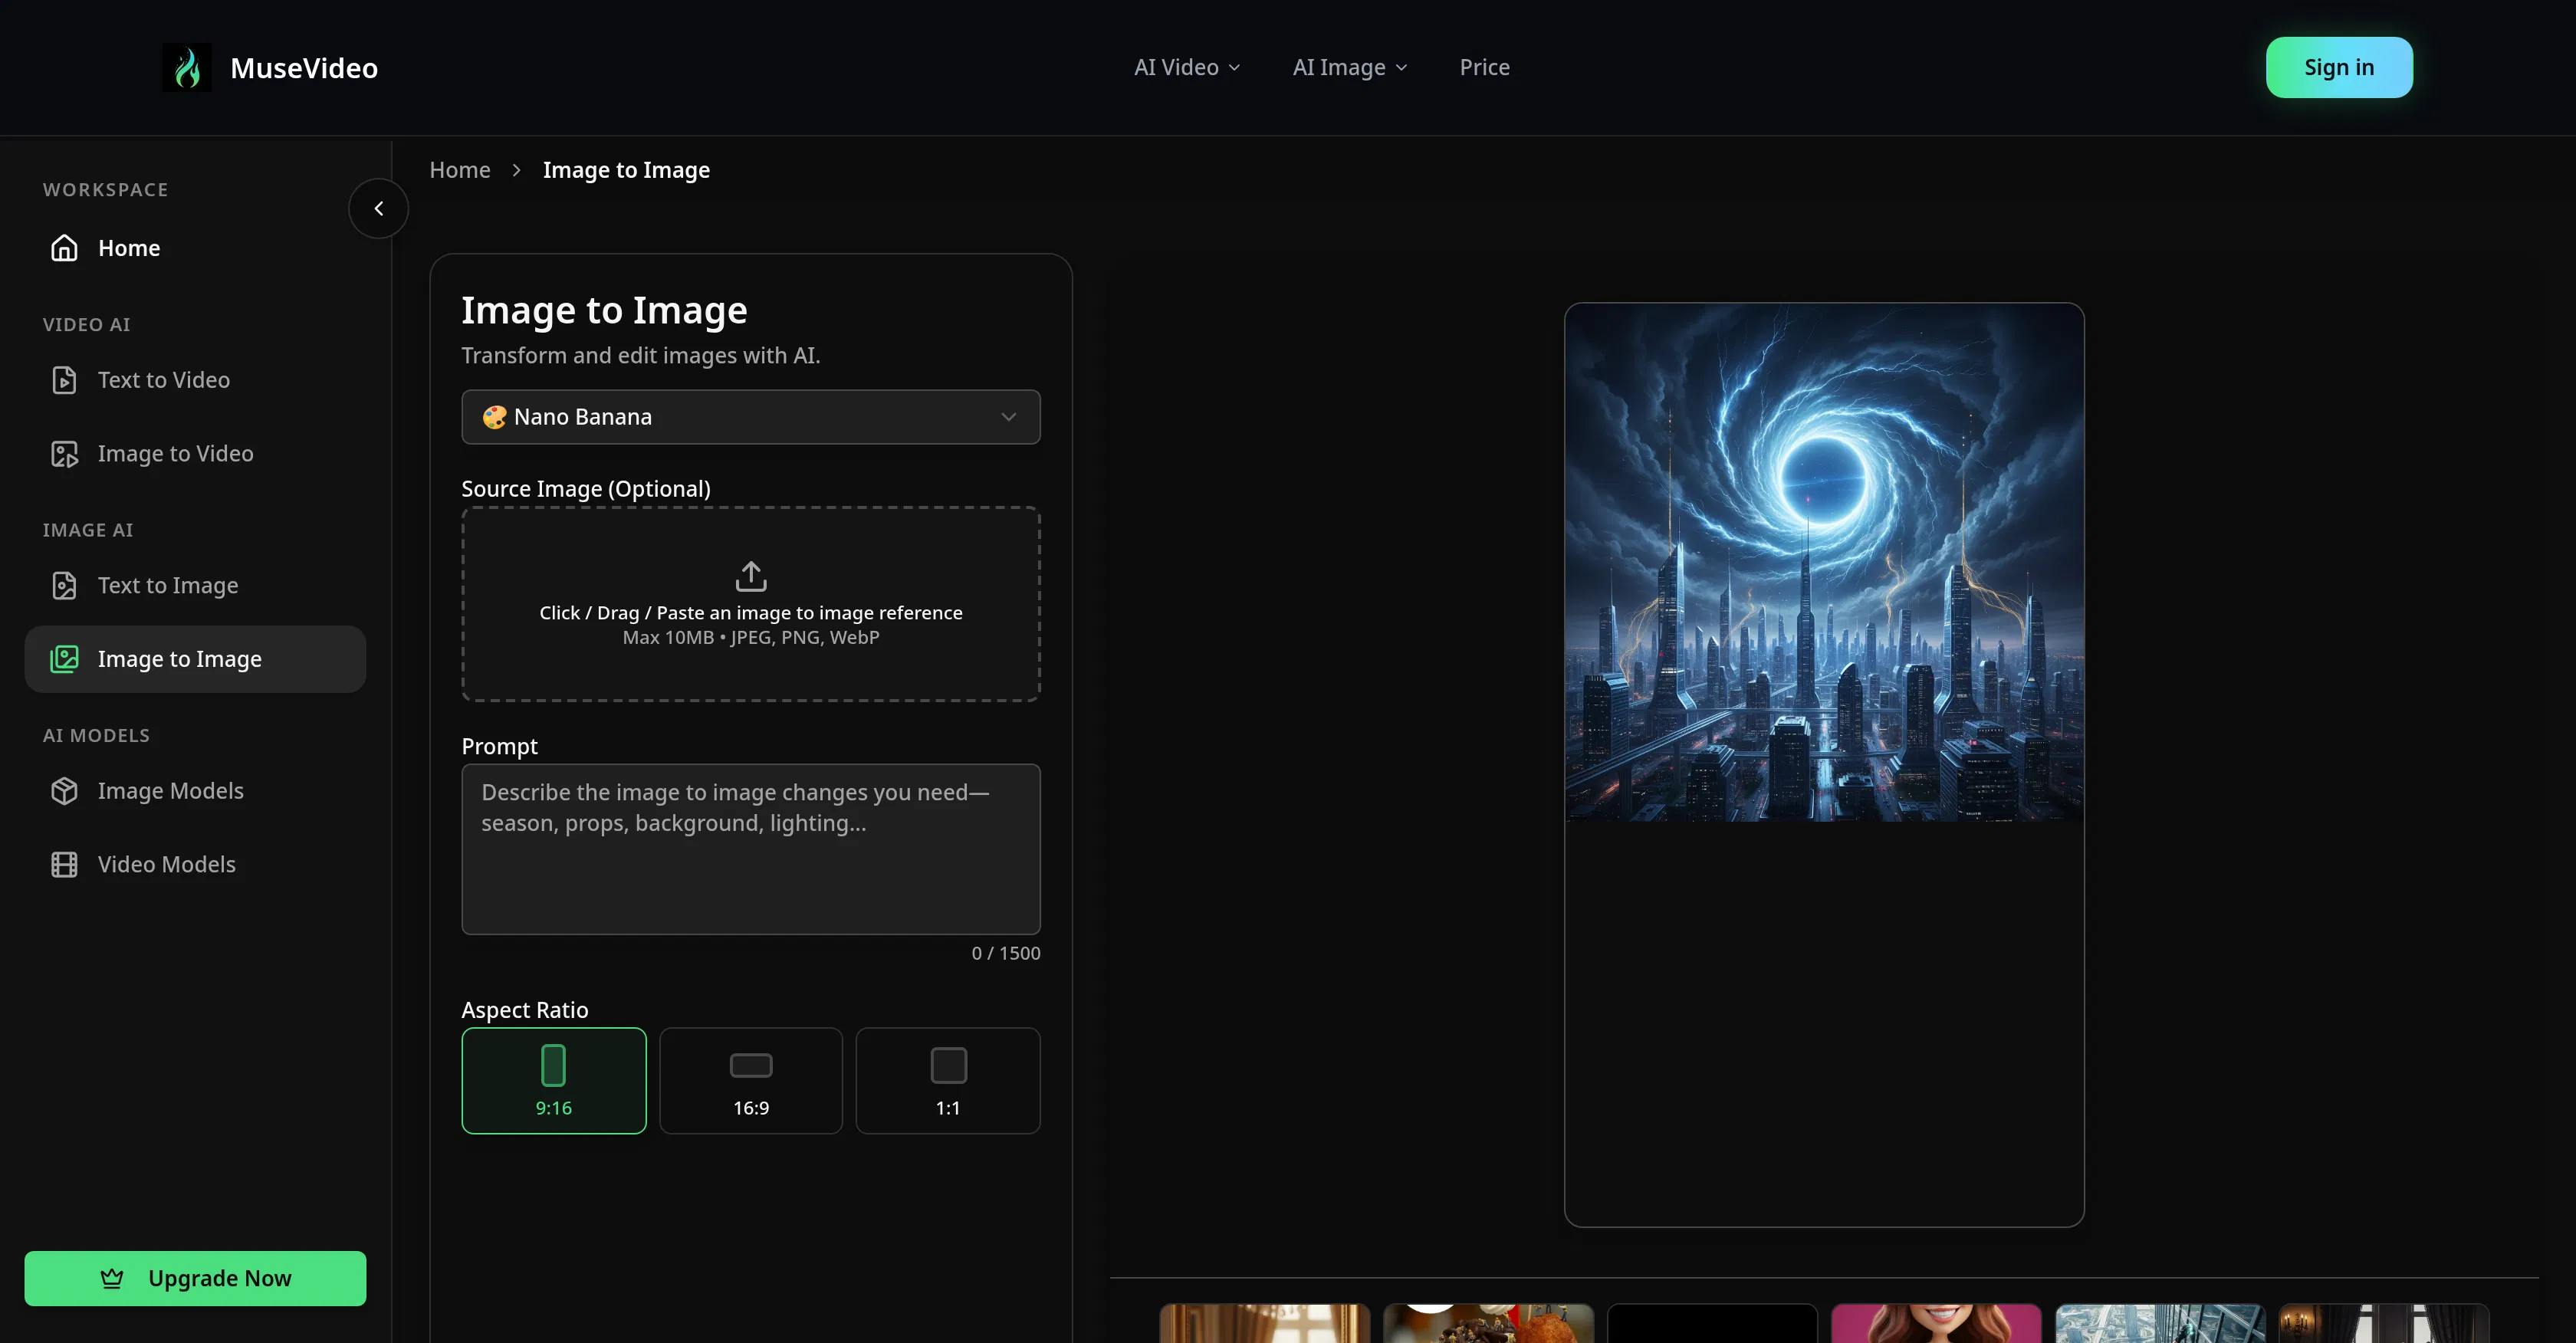Click the upload icon in Source Image area
Screen dimensions: 2576x1343
point(750,575)
